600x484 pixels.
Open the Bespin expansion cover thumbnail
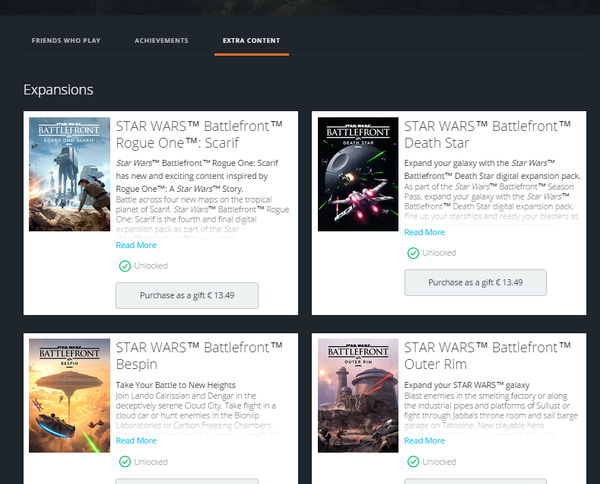tap(69, 396)
